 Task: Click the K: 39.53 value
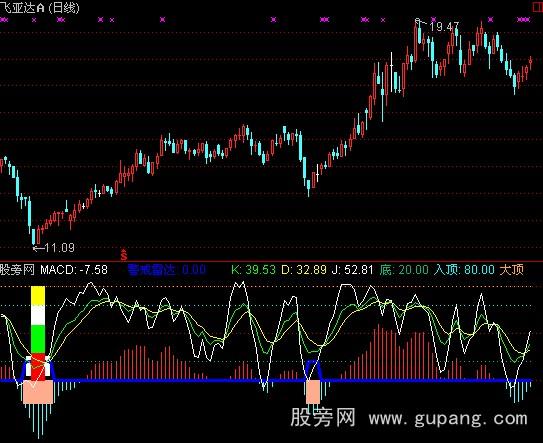point(253,269)
